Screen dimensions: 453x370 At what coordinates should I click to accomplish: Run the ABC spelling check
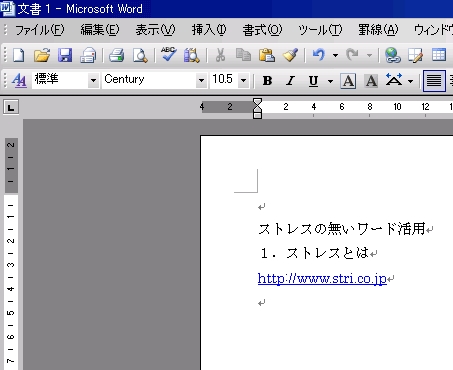[x=168, y=54]
